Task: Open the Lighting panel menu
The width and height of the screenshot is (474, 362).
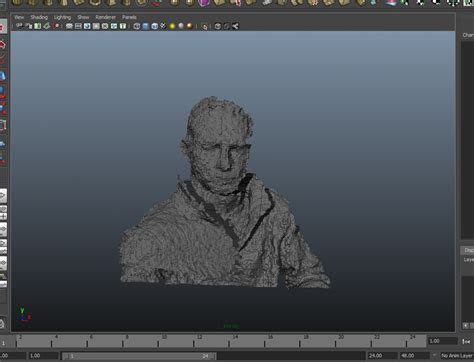Action: [x=62, y=17]
